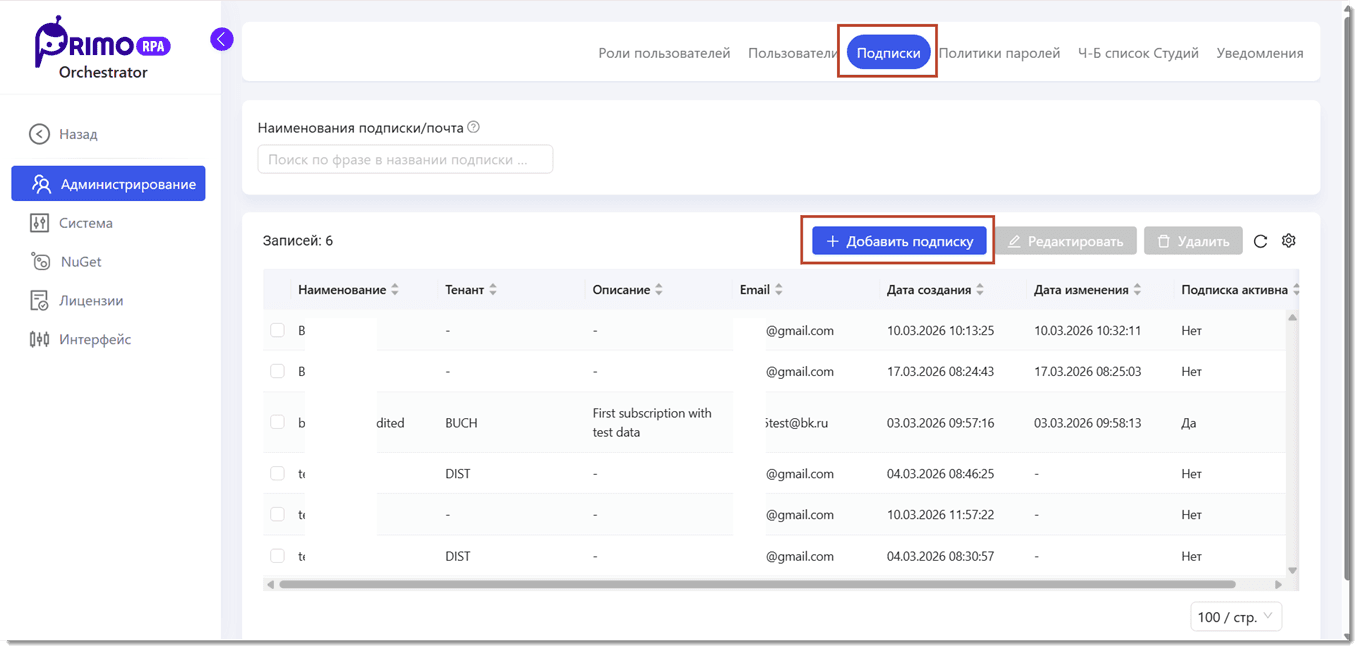The height and width of the screenshot is (651, 1360).
Task: Sort table by Дата создания column
Action: pyautogui.click(x=929, y=290)
